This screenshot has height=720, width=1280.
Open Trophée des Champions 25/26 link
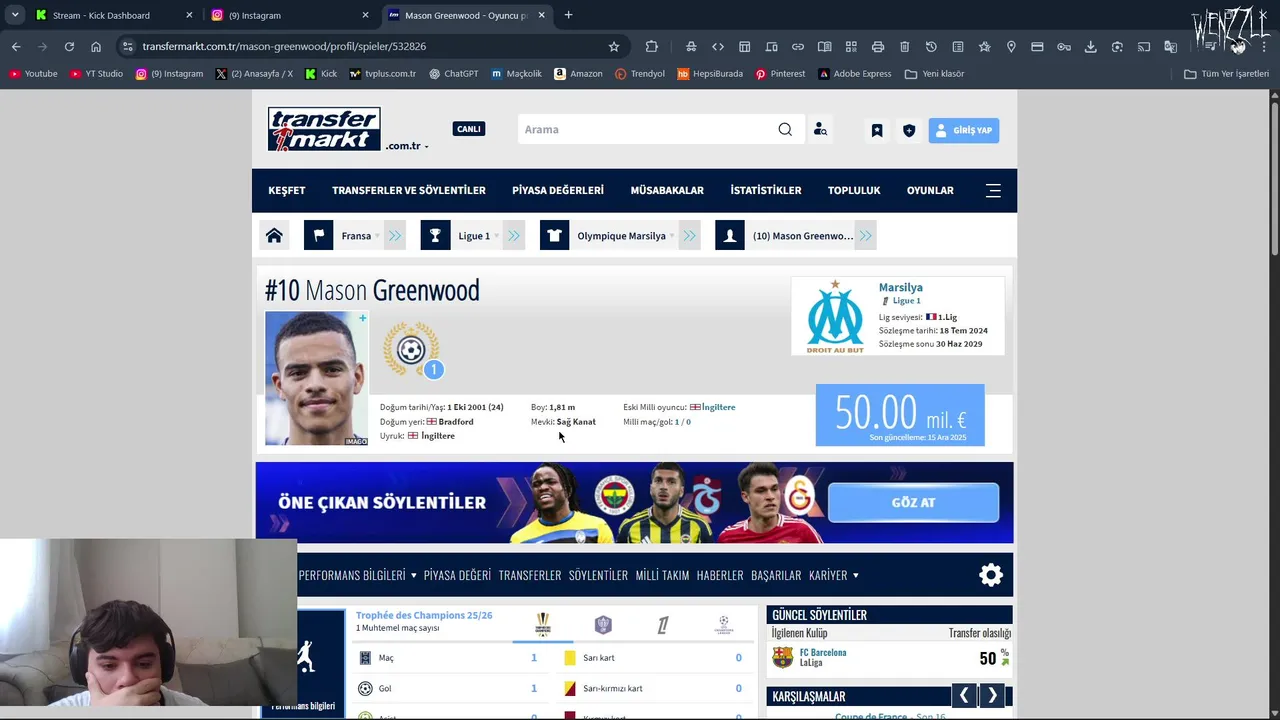pos(424,615)
